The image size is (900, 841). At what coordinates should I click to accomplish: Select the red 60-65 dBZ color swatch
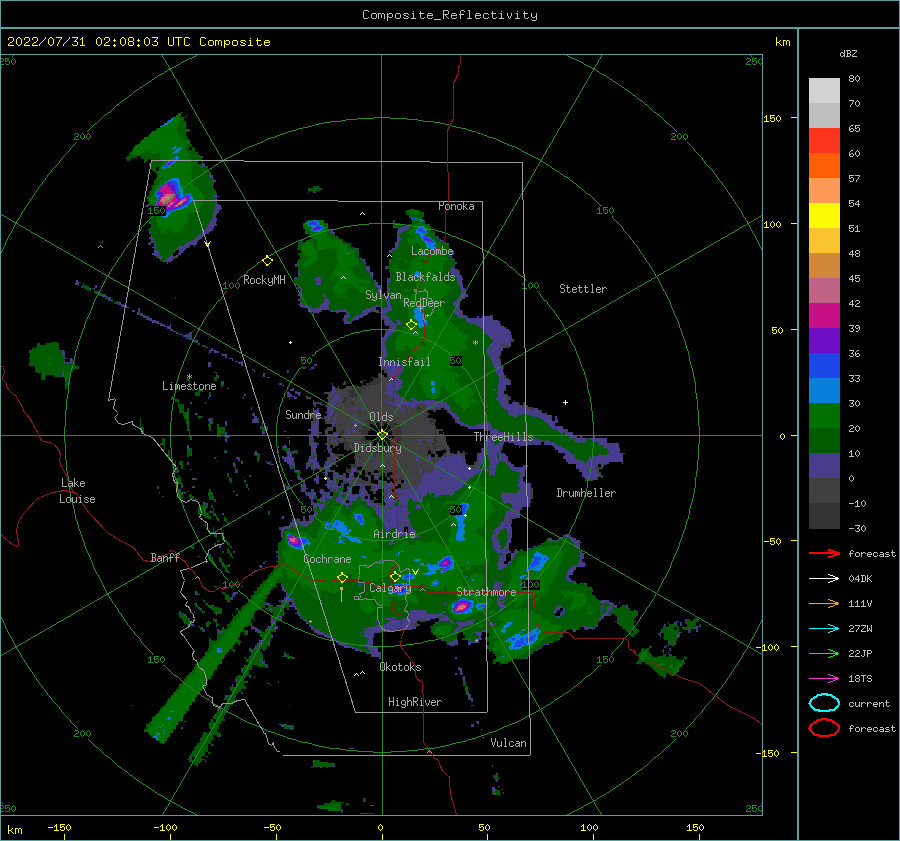824,141
